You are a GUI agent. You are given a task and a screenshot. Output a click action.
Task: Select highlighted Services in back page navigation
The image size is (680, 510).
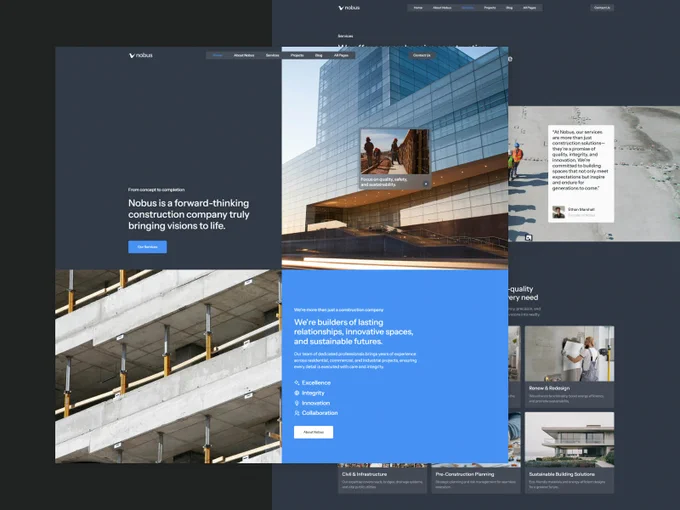tap(468, 8)
